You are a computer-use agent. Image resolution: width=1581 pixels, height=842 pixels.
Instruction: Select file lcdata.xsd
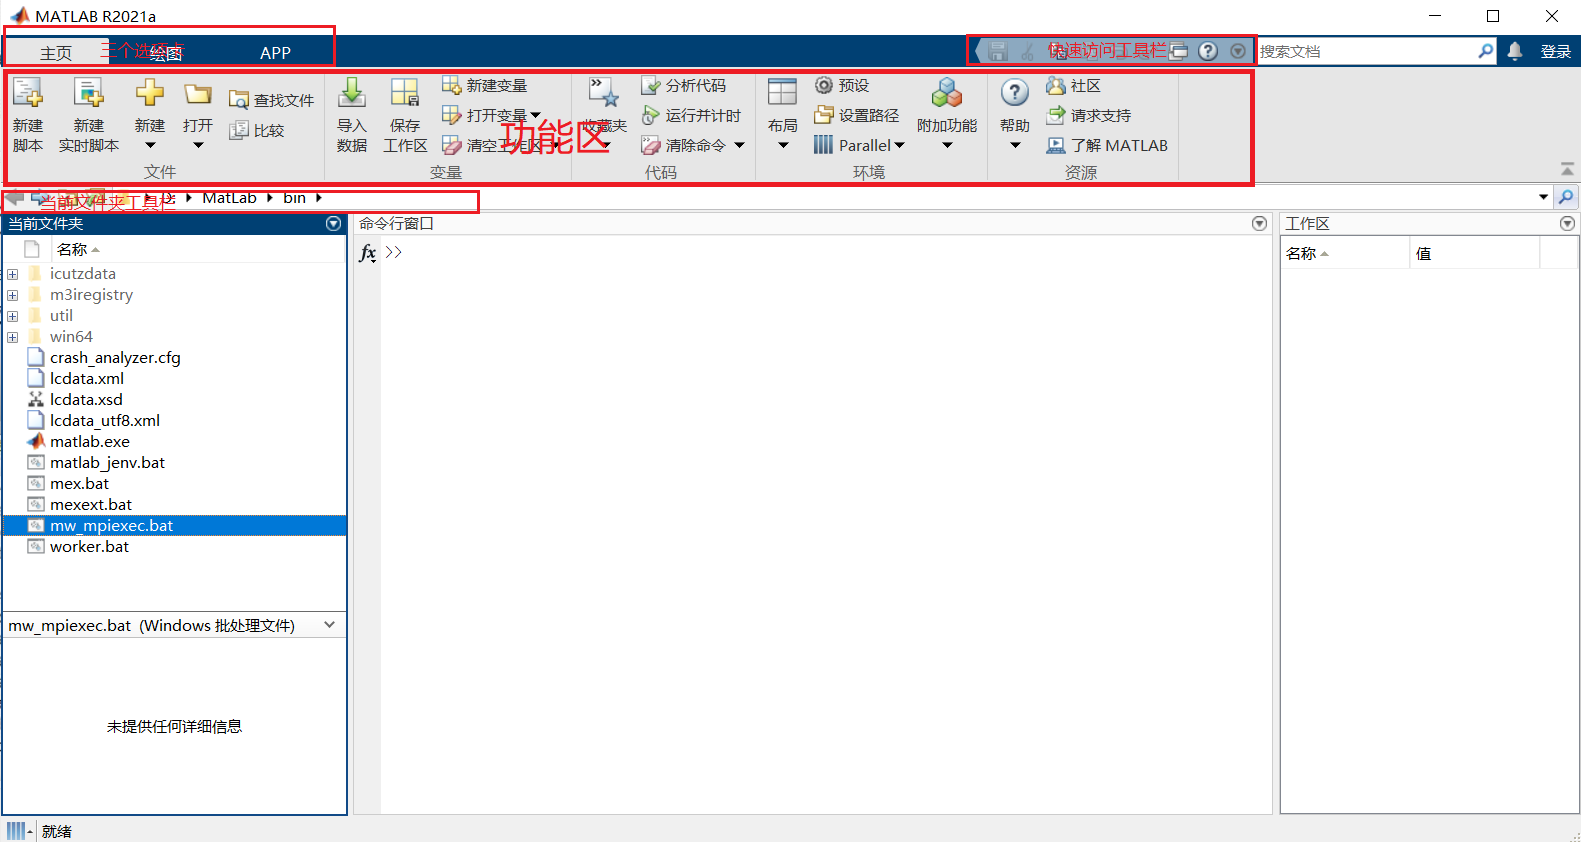pos(86,400)
